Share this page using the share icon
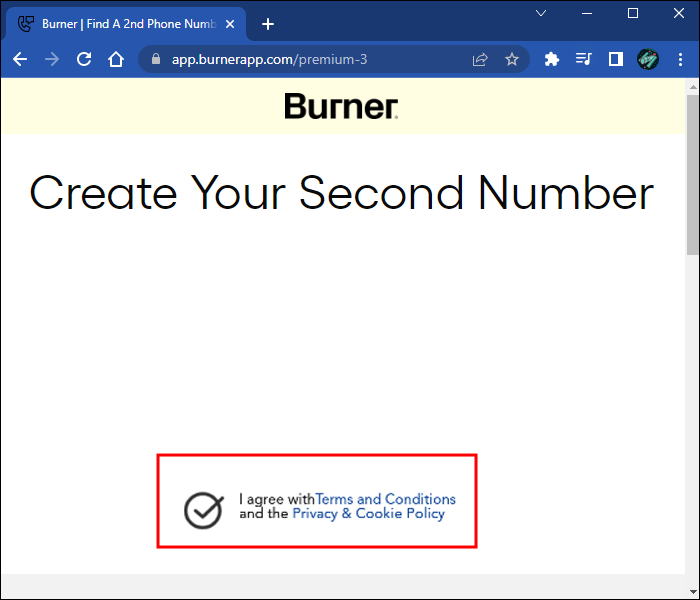This screenshot has height=600, width=700. pos(480,59)
